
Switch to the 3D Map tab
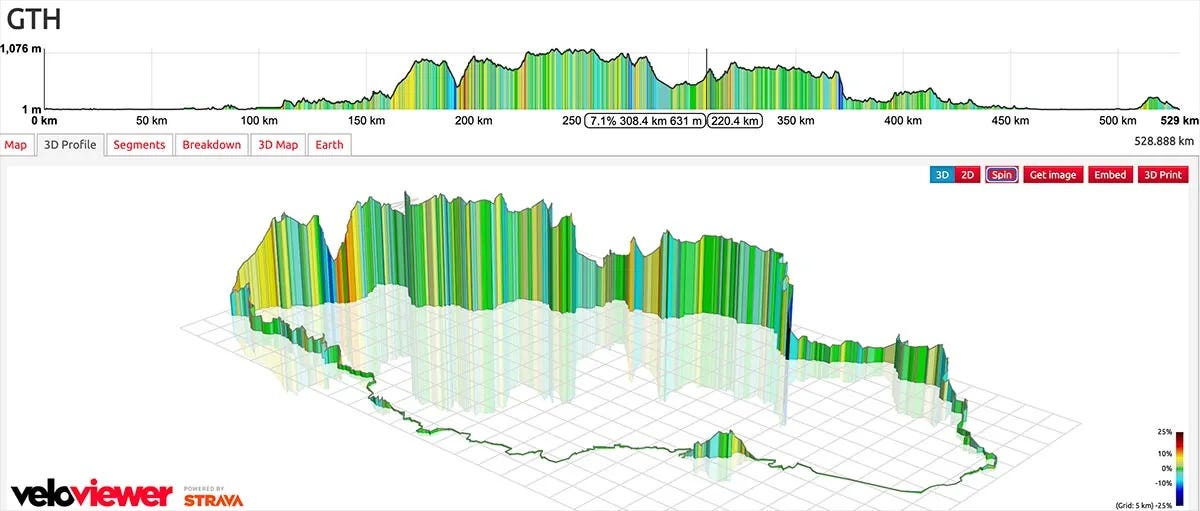(278, 145)
